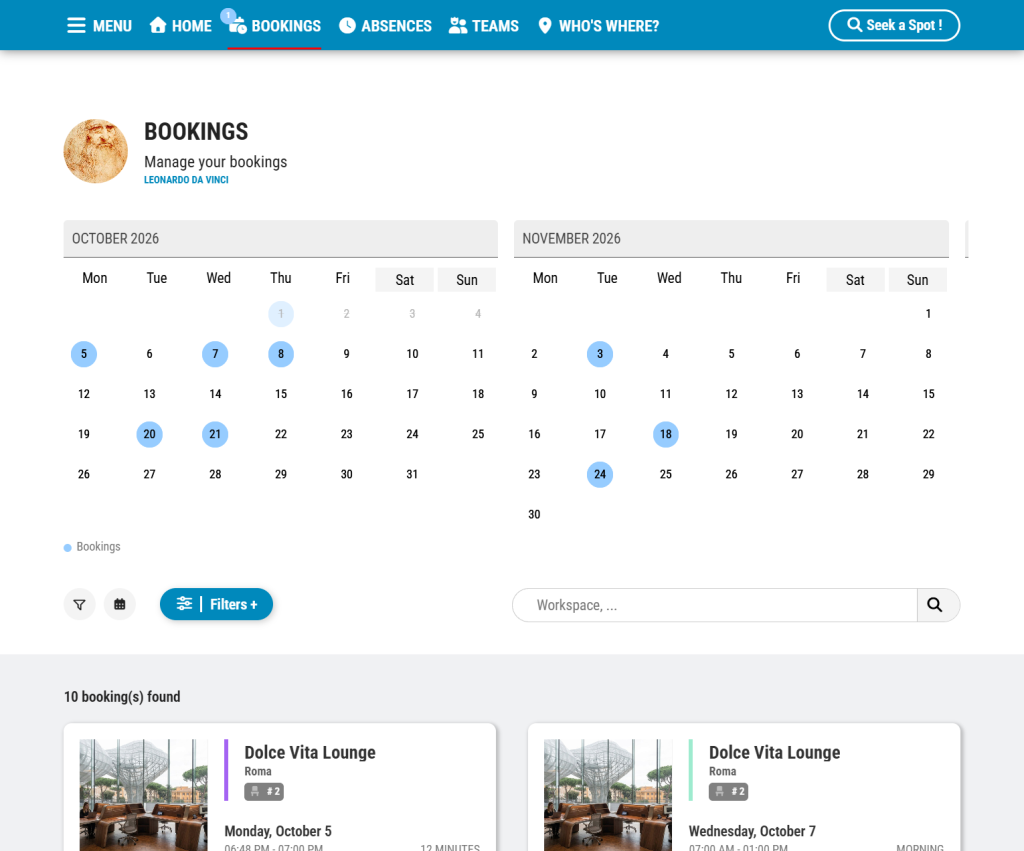Click the bookings notification badge
The image size is (1024, 851).
point(228,15)
